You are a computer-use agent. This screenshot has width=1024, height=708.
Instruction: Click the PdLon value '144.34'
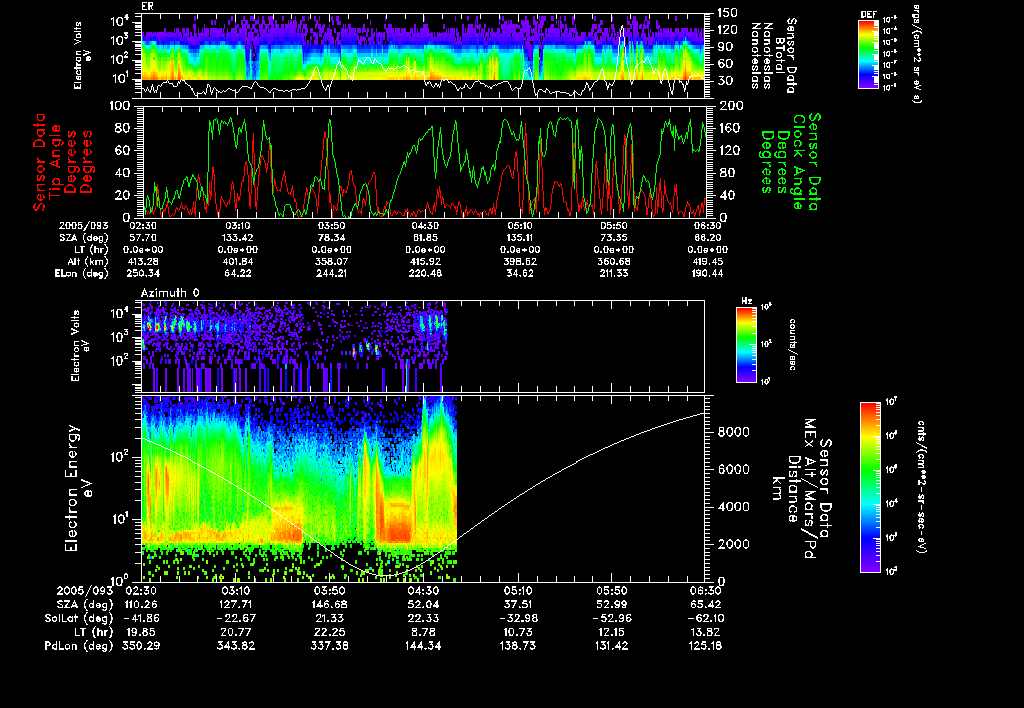[x=424, y=646]
